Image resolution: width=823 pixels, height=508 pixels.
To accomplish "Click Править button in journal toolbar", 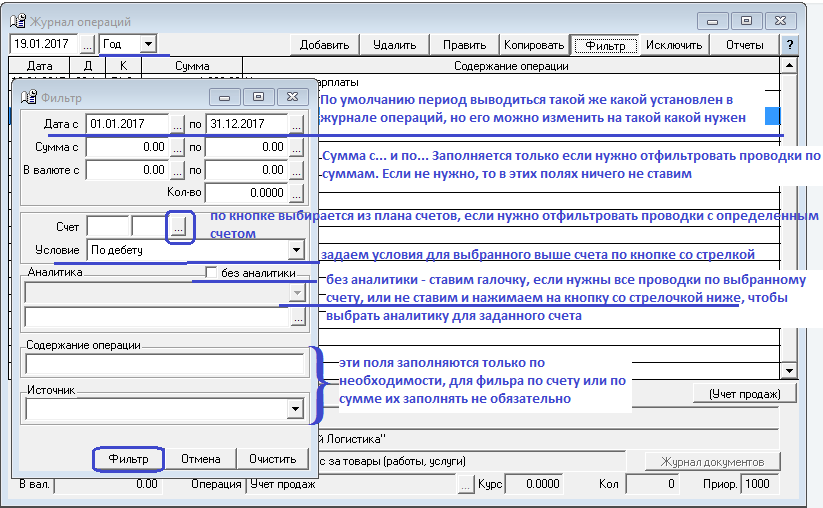I will pyautogui.click(x=465, y=45).
